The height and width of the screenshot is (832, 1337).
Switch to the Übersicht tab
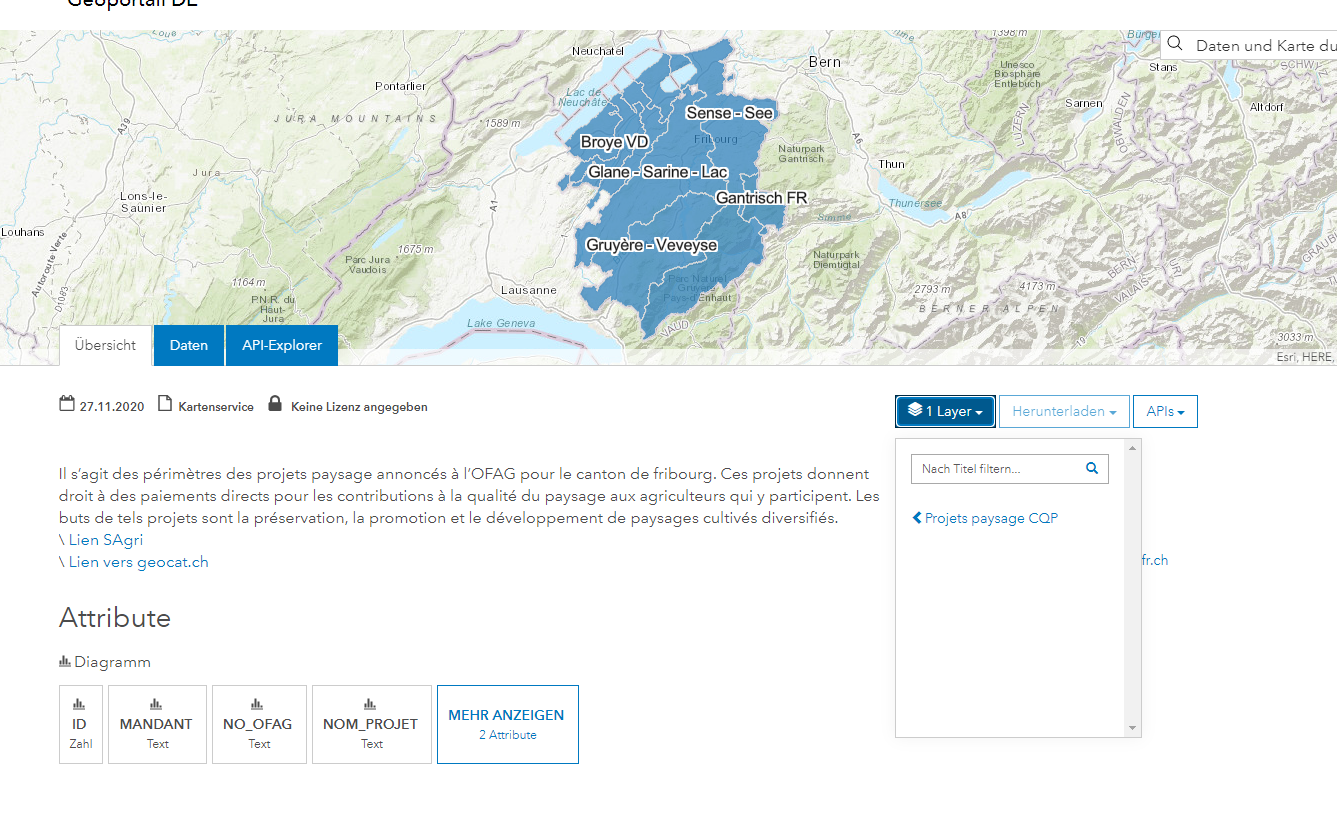point(106,345)
